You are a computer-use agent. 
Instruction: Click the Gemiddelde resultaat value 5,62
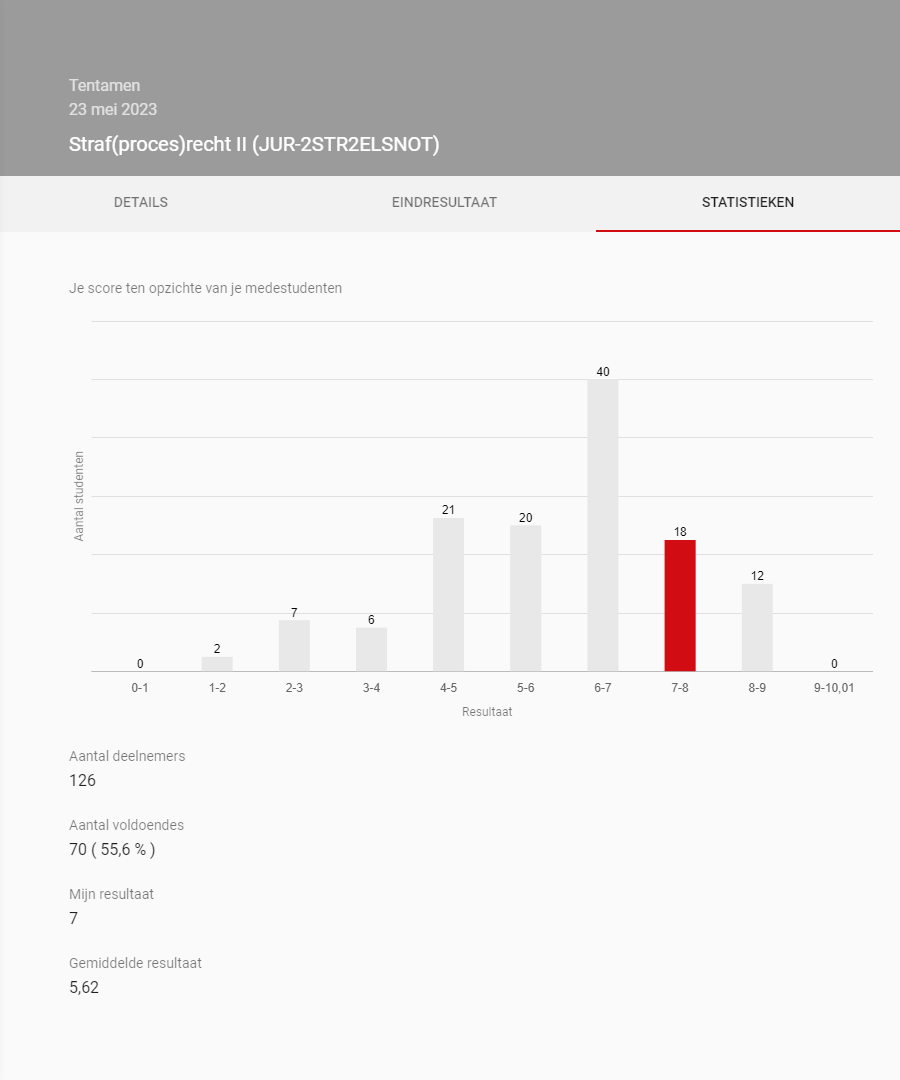coord(84,988)
